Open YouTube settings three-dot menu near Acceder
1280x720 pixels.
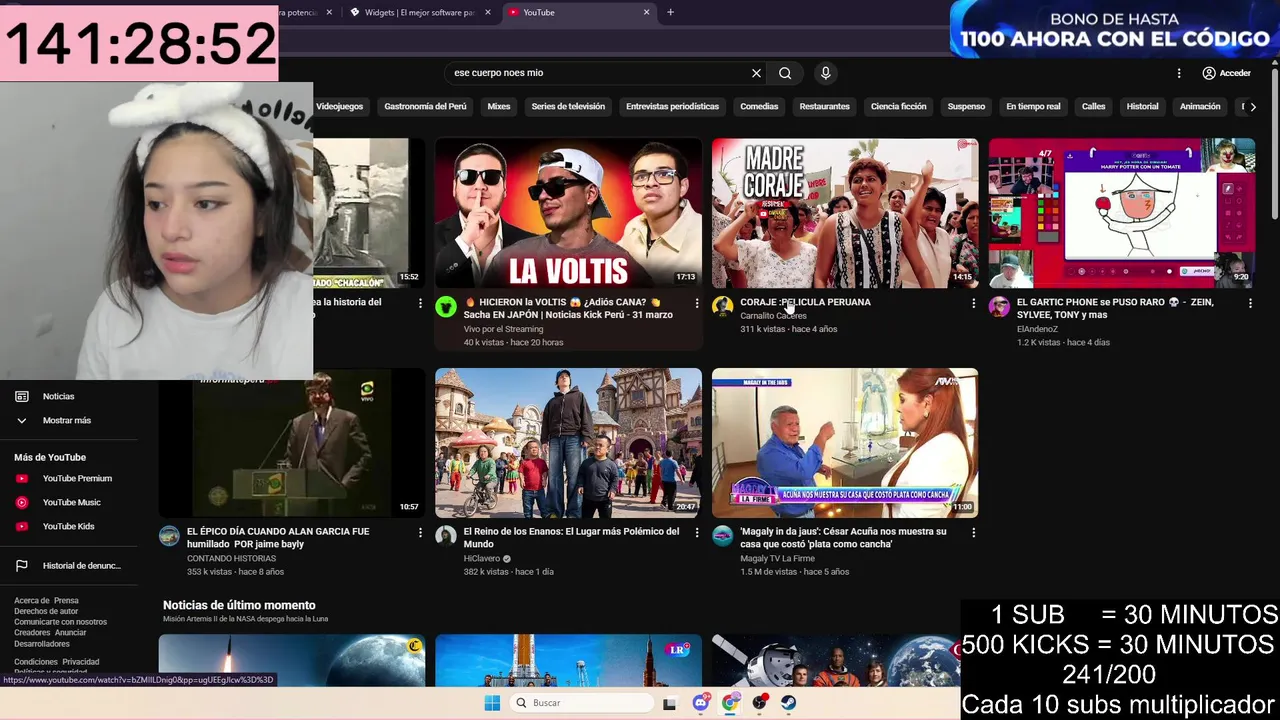point(1179,73)
